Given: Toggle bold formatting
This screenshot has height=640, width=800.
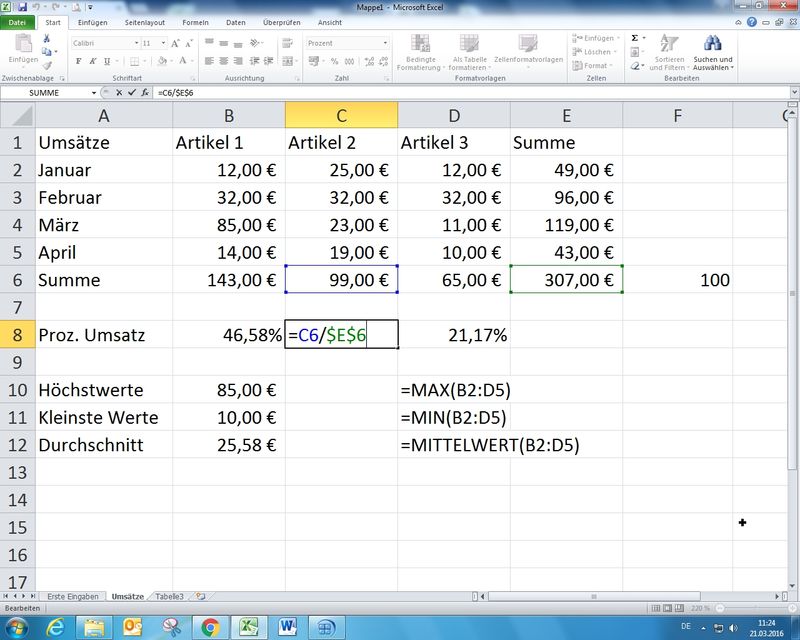Looking at the screenshot, I should [x=79, y=61].
